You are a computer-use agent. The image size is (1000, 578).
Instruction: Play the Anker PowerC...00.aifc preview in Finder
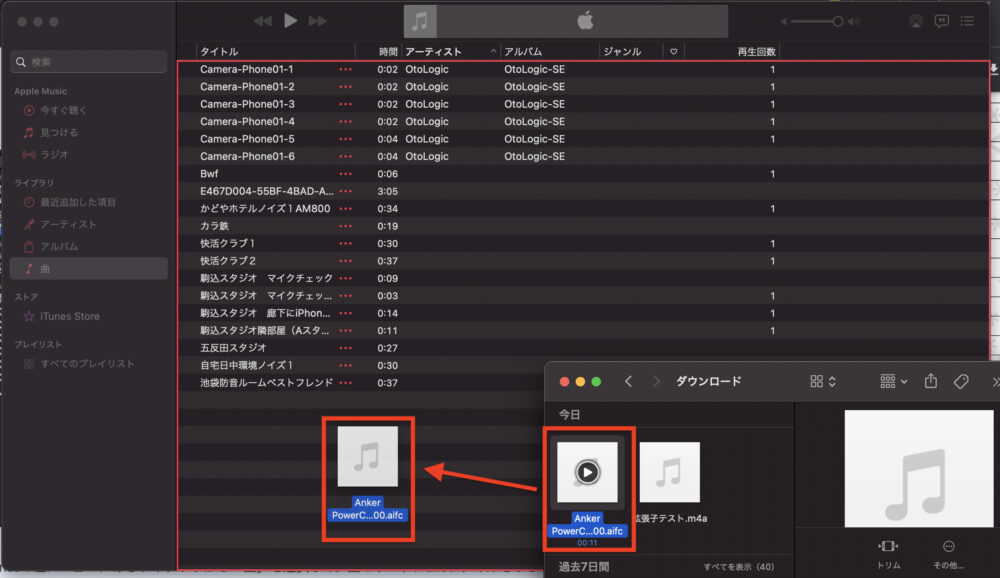(587, 473)
